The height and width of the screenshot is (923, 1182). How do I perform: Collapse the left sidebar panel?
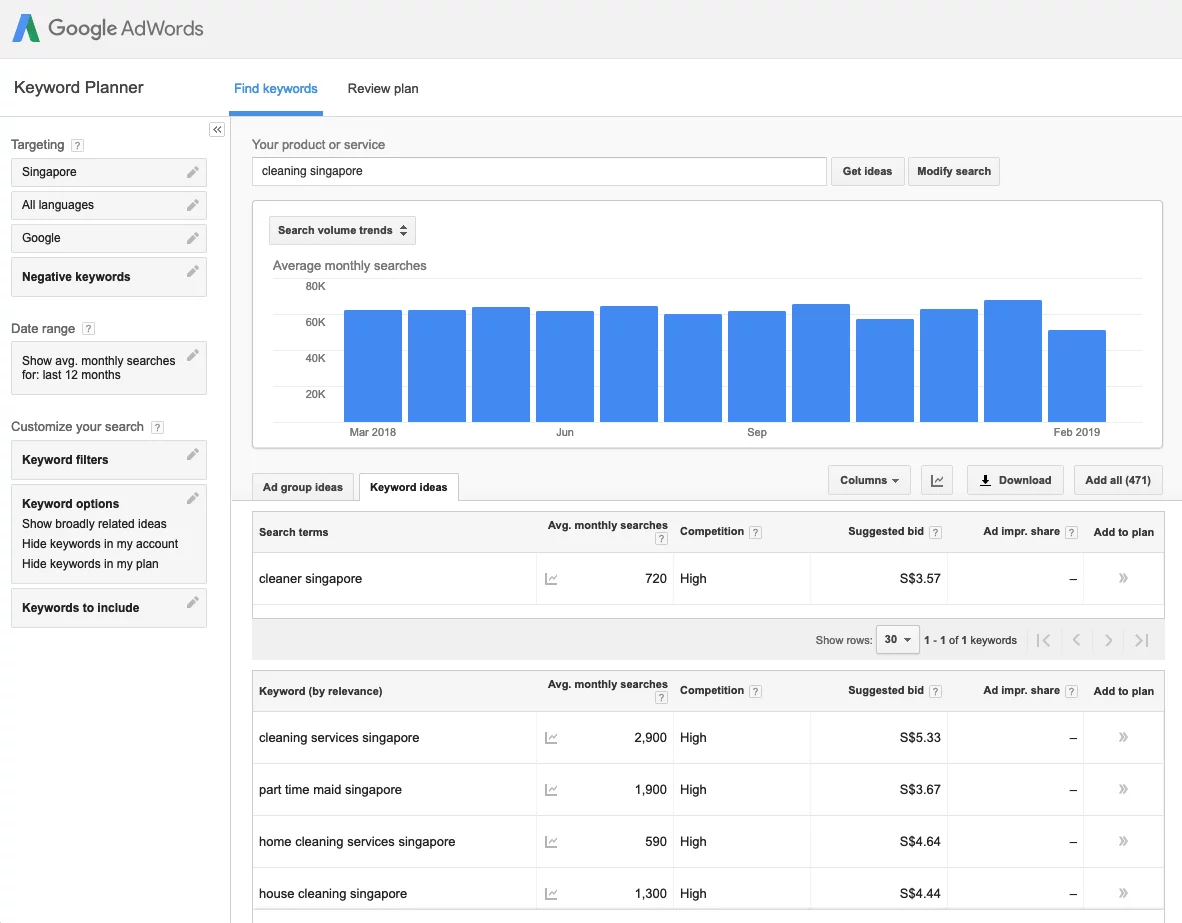(217, 130)
